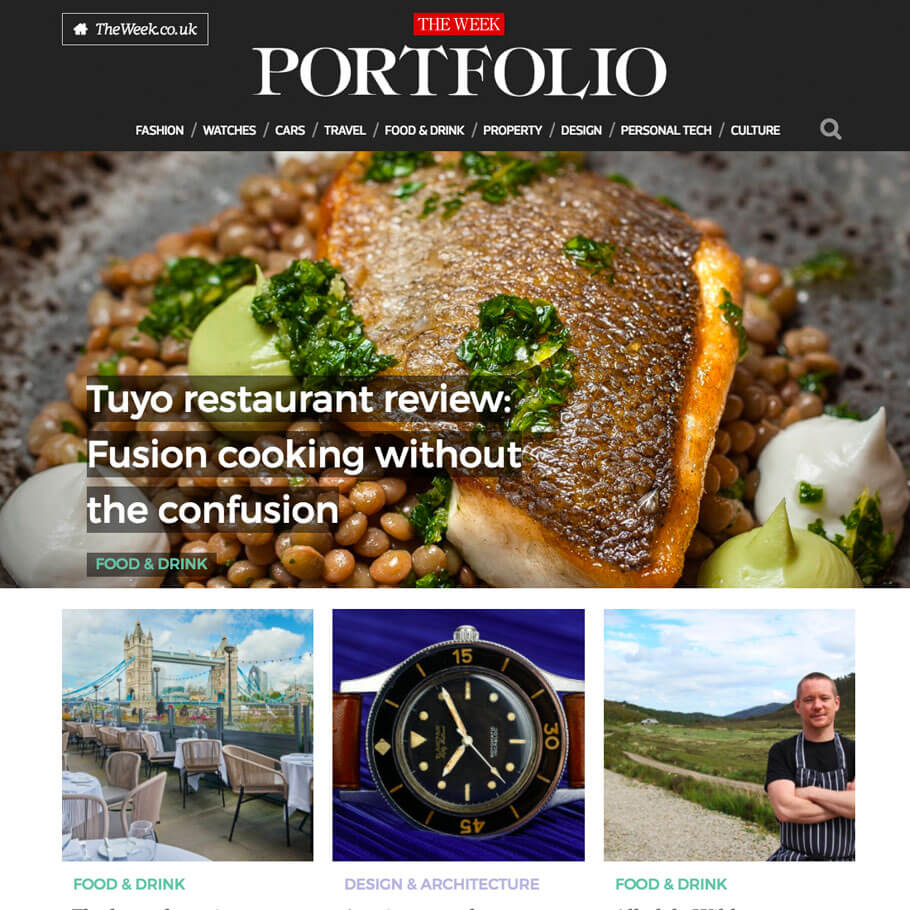Image resolution: width=910 pixels, height=910 pixels.
Task: Select Travel in the navigation bar
Action: click(x=345, y=130)
